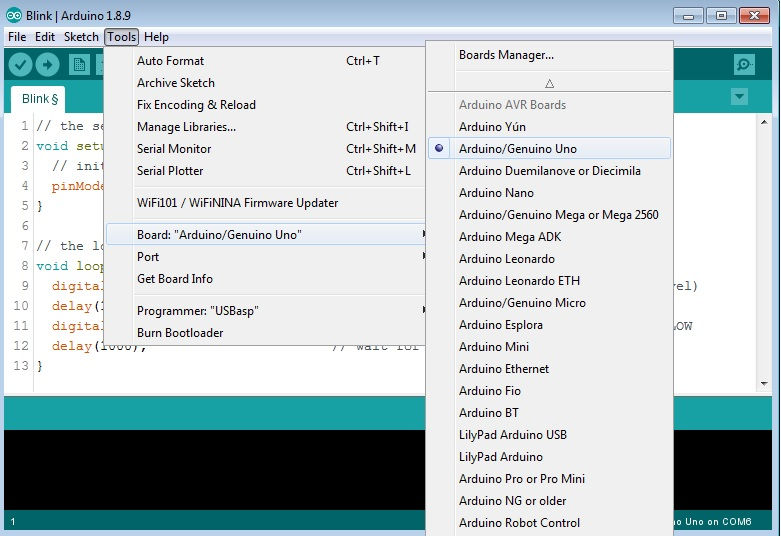Viewport: 781px width, 536px height.
Task: Select the Arduino/Genuino Uno radio option
Action: tap(549, 148)
